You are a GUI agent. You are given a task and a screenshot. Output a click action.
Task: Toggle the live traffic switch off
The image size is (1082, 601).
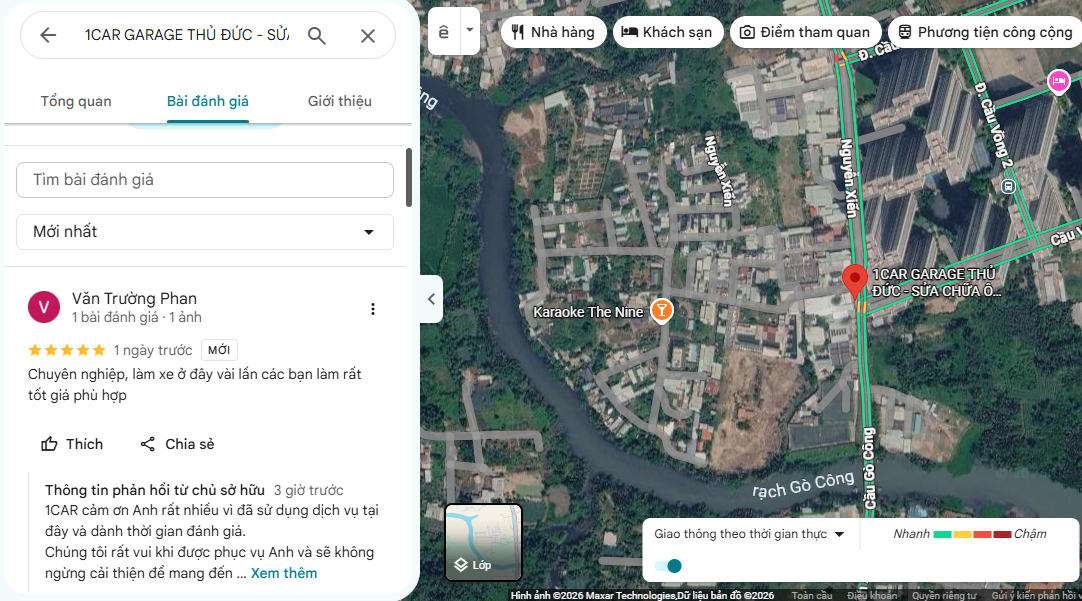(x=668, y=566)
